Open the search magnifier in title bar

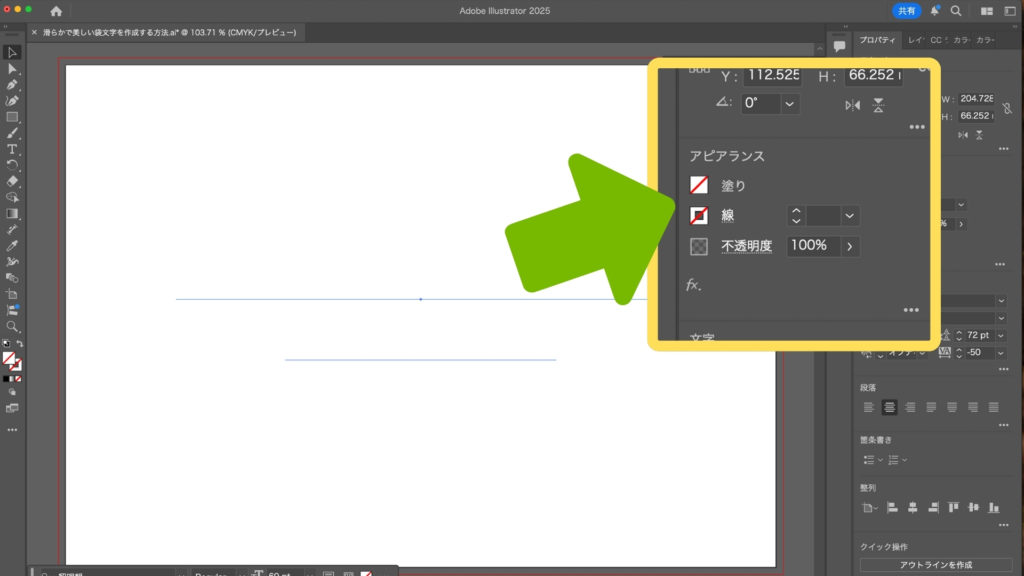click(956, 11)
